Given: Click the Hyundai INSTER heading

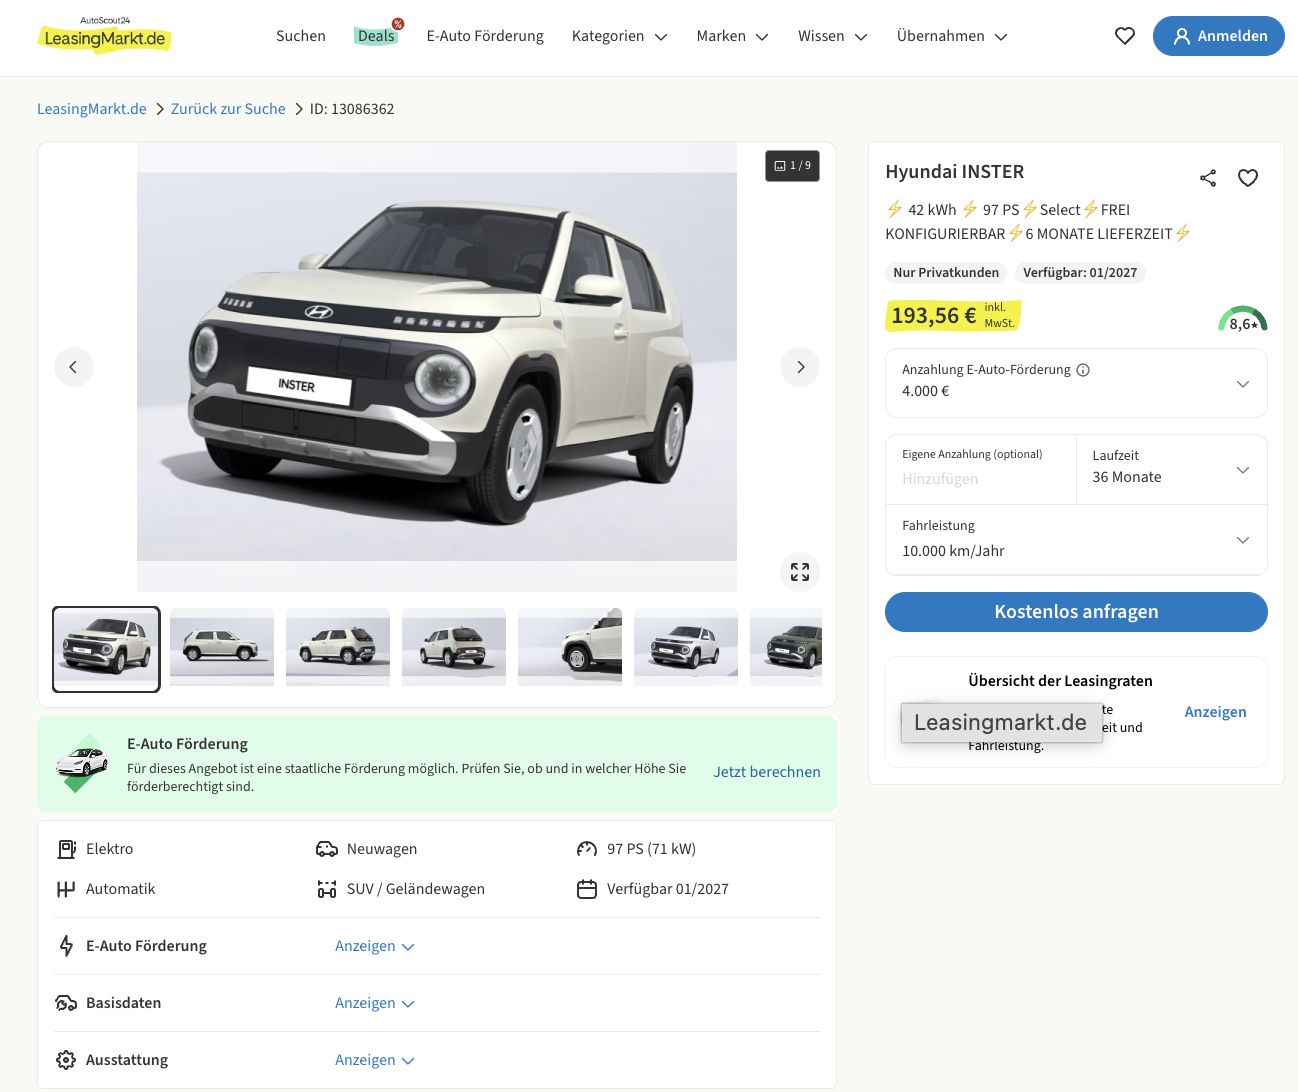Looking at the screenshot, I should pyautogui.click(x=955, y=172).
